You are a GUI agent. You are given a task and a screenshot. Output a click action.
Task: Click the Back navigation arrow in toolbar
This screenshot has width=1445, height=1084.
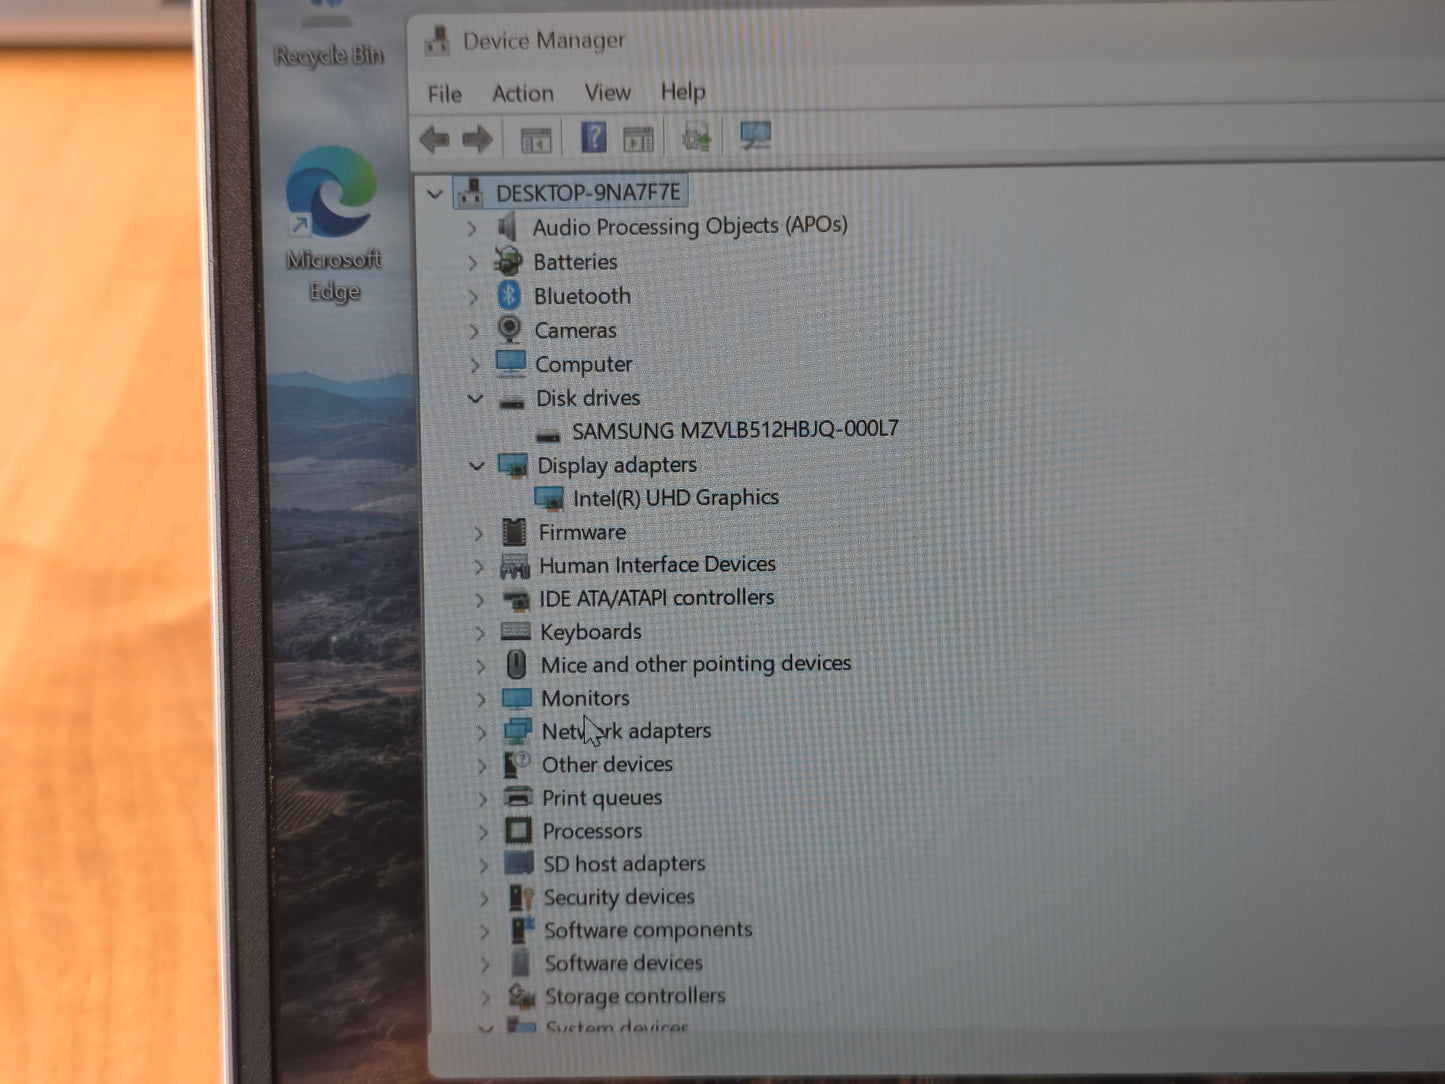[434, 137]
